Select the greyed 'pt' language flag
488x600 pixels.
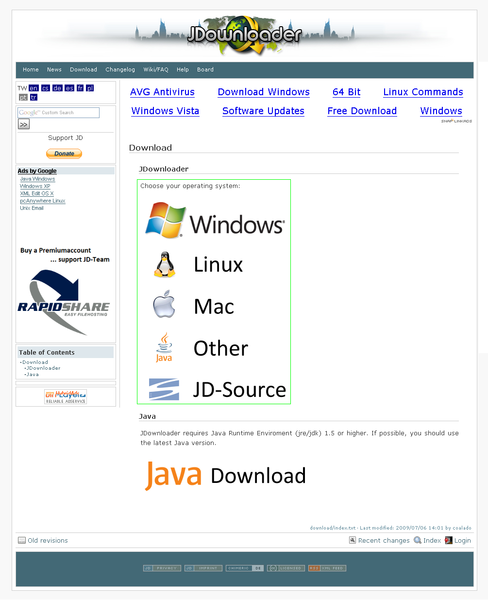tap(23, 98)
